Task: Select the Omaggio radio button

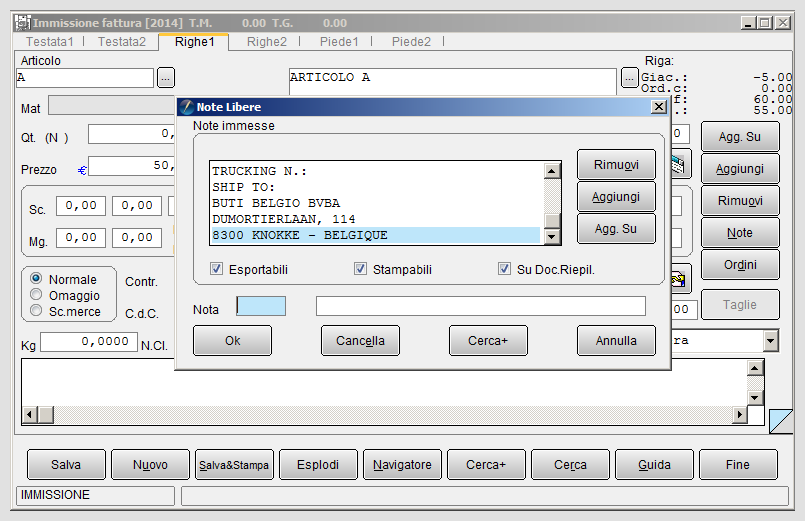Action: 36,295
